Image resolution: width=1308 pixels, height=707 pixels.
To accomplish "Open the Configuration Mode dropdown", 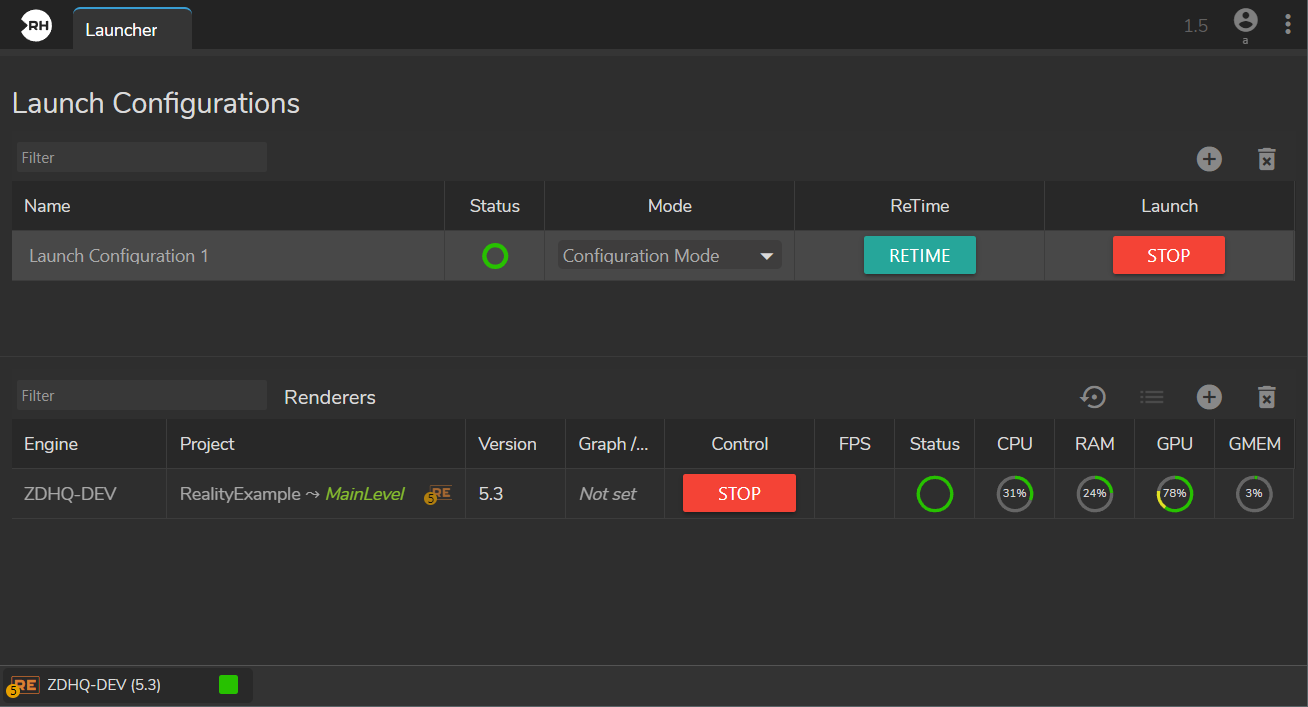I will pos(669,256).
